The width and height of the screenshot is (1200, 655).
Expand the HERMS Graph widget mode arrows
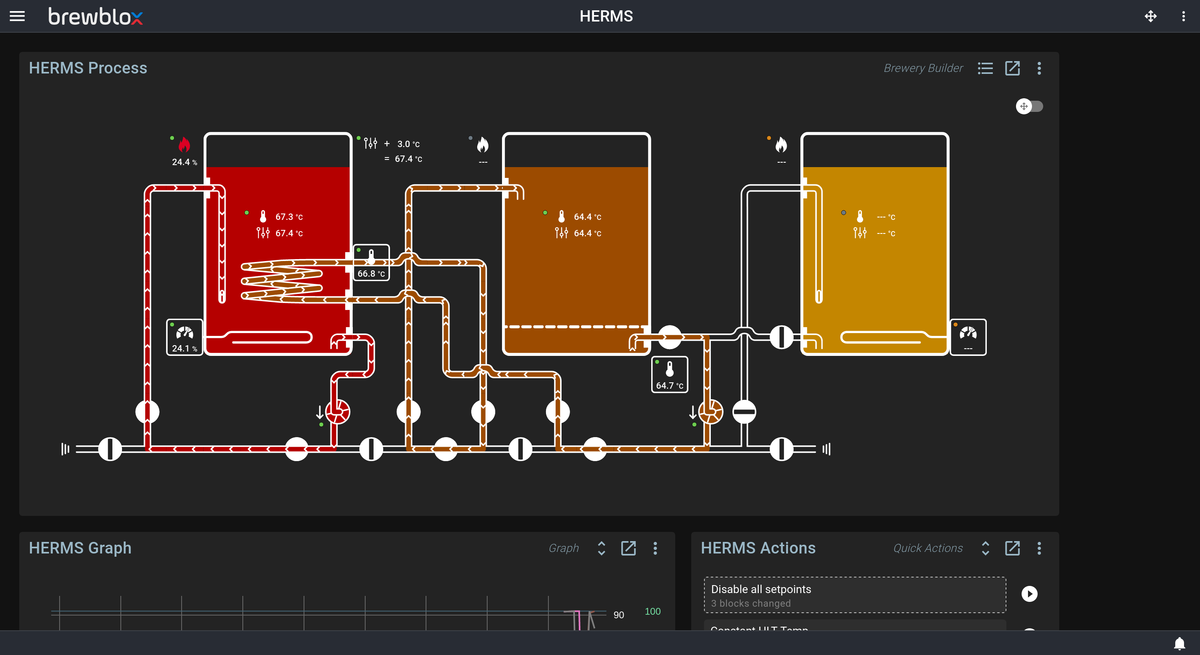[x=601, y=548]
